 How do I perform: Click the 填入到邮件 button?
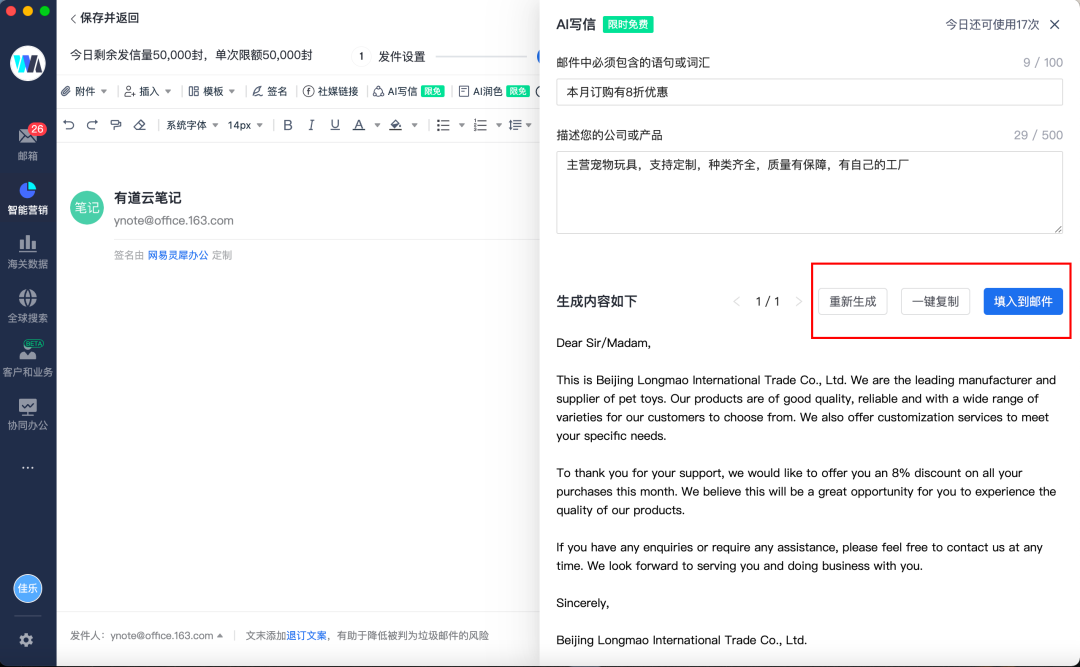click(x=1022, y=301)
